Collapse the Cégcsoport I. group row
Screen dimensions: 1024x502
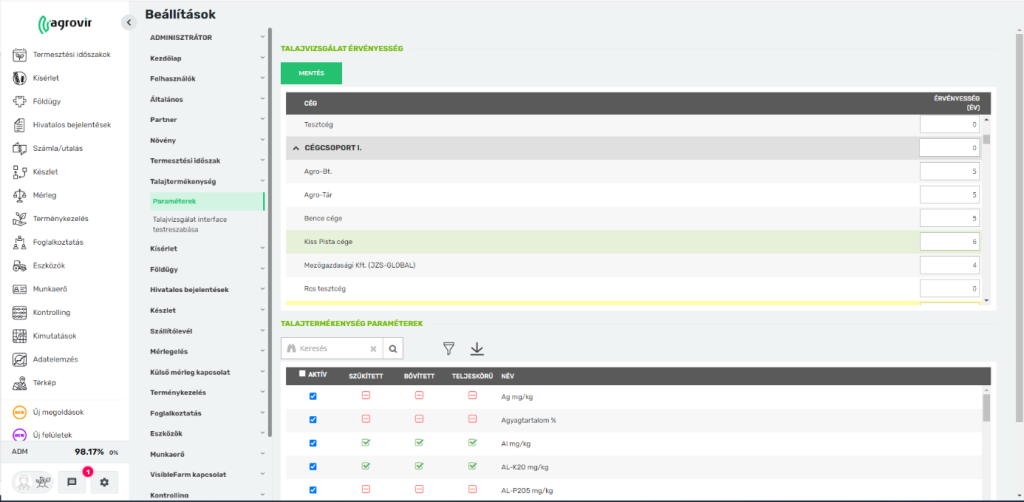click(x=296, y=148)
